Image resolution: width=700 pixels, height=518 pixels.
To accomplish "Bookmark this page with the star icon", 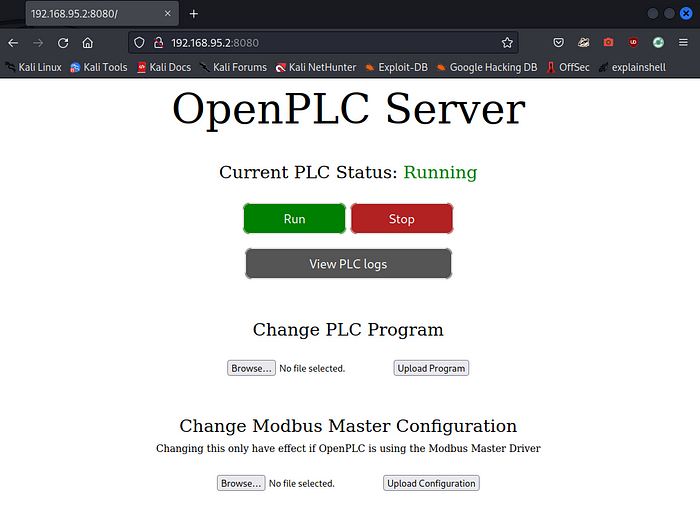I will [507, 43].
